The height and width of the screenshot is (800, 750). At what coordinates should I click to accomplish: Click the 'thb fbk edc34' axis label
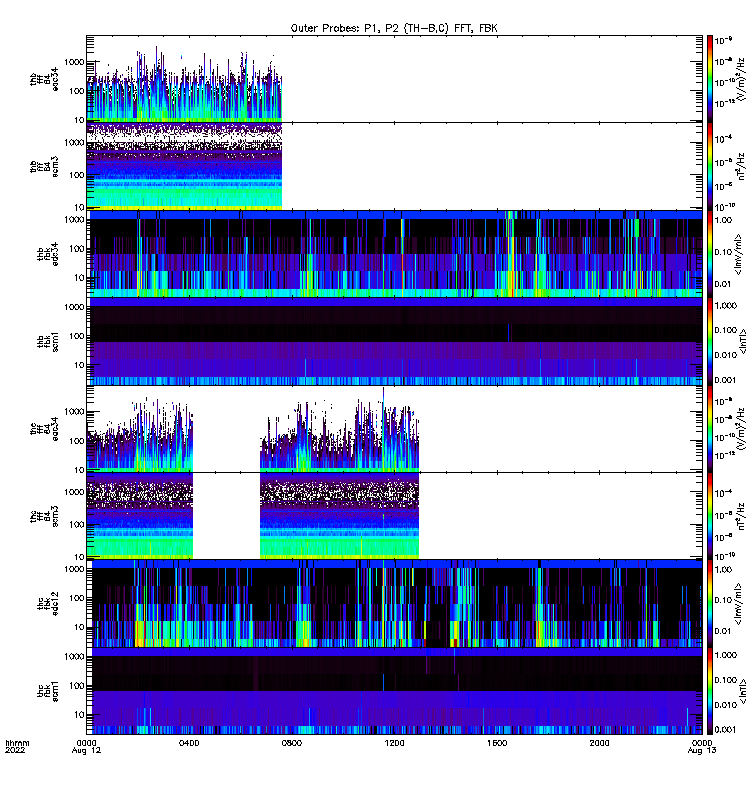pyautogui.click(x=48, y=254)
